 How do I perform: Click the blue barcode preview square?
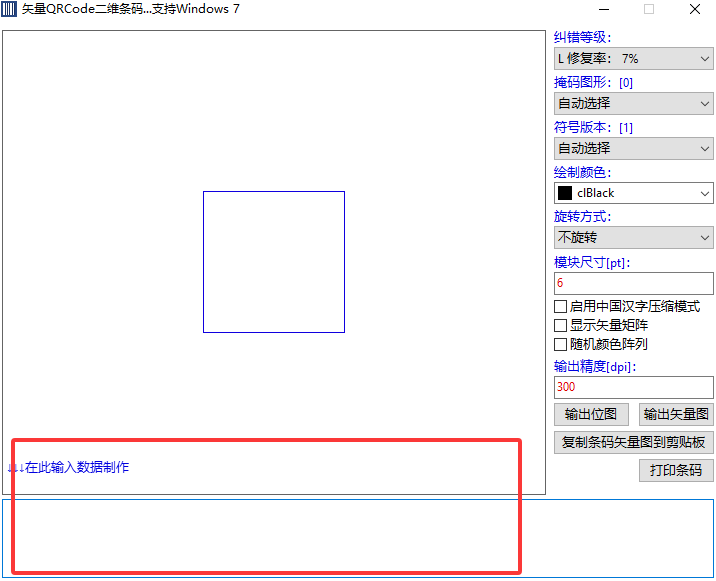click(x=274, y=262)
